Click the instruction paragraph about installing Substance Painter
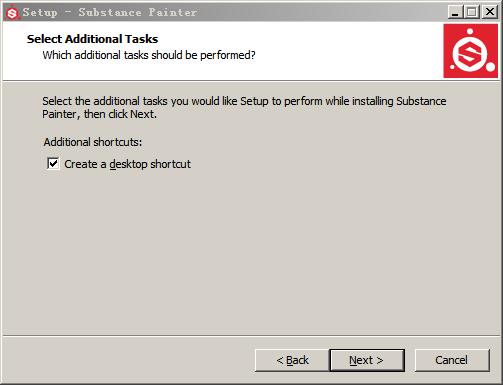Screen dimensions: 503x385 (244, 107)
